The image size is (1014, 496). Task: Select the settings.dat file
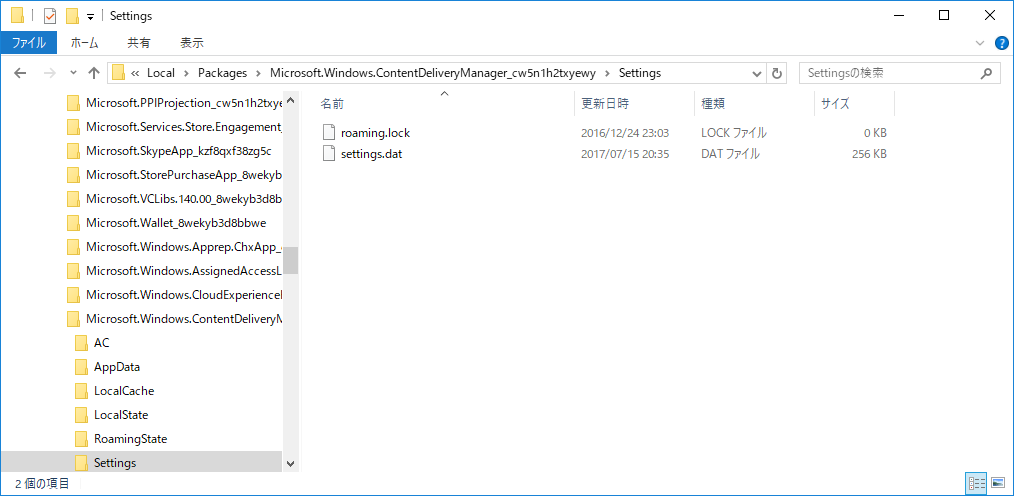tap(371, 154)
